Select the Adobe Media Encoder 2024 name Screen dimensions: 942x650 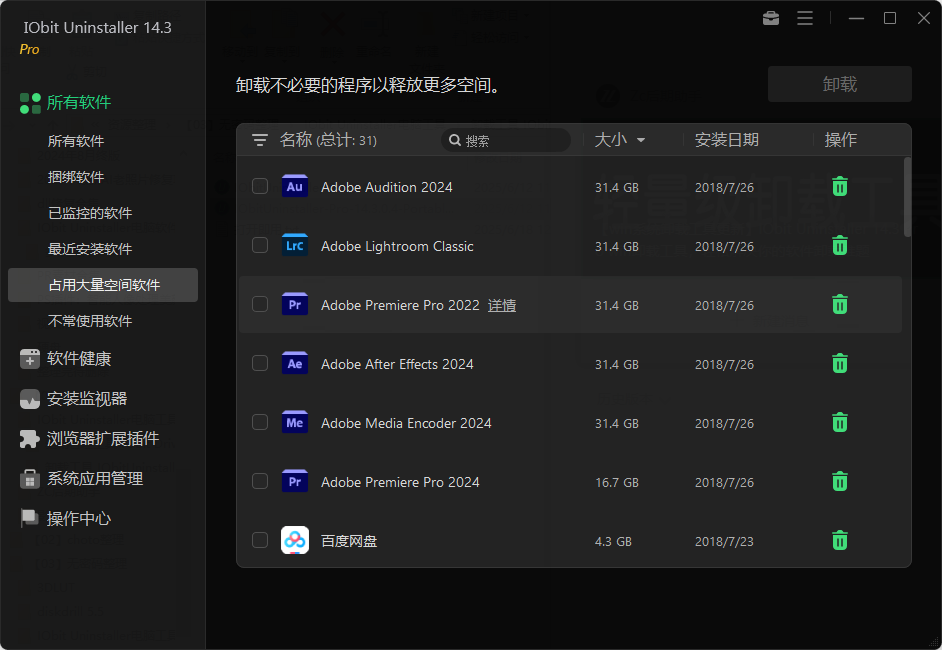(406, 423)
